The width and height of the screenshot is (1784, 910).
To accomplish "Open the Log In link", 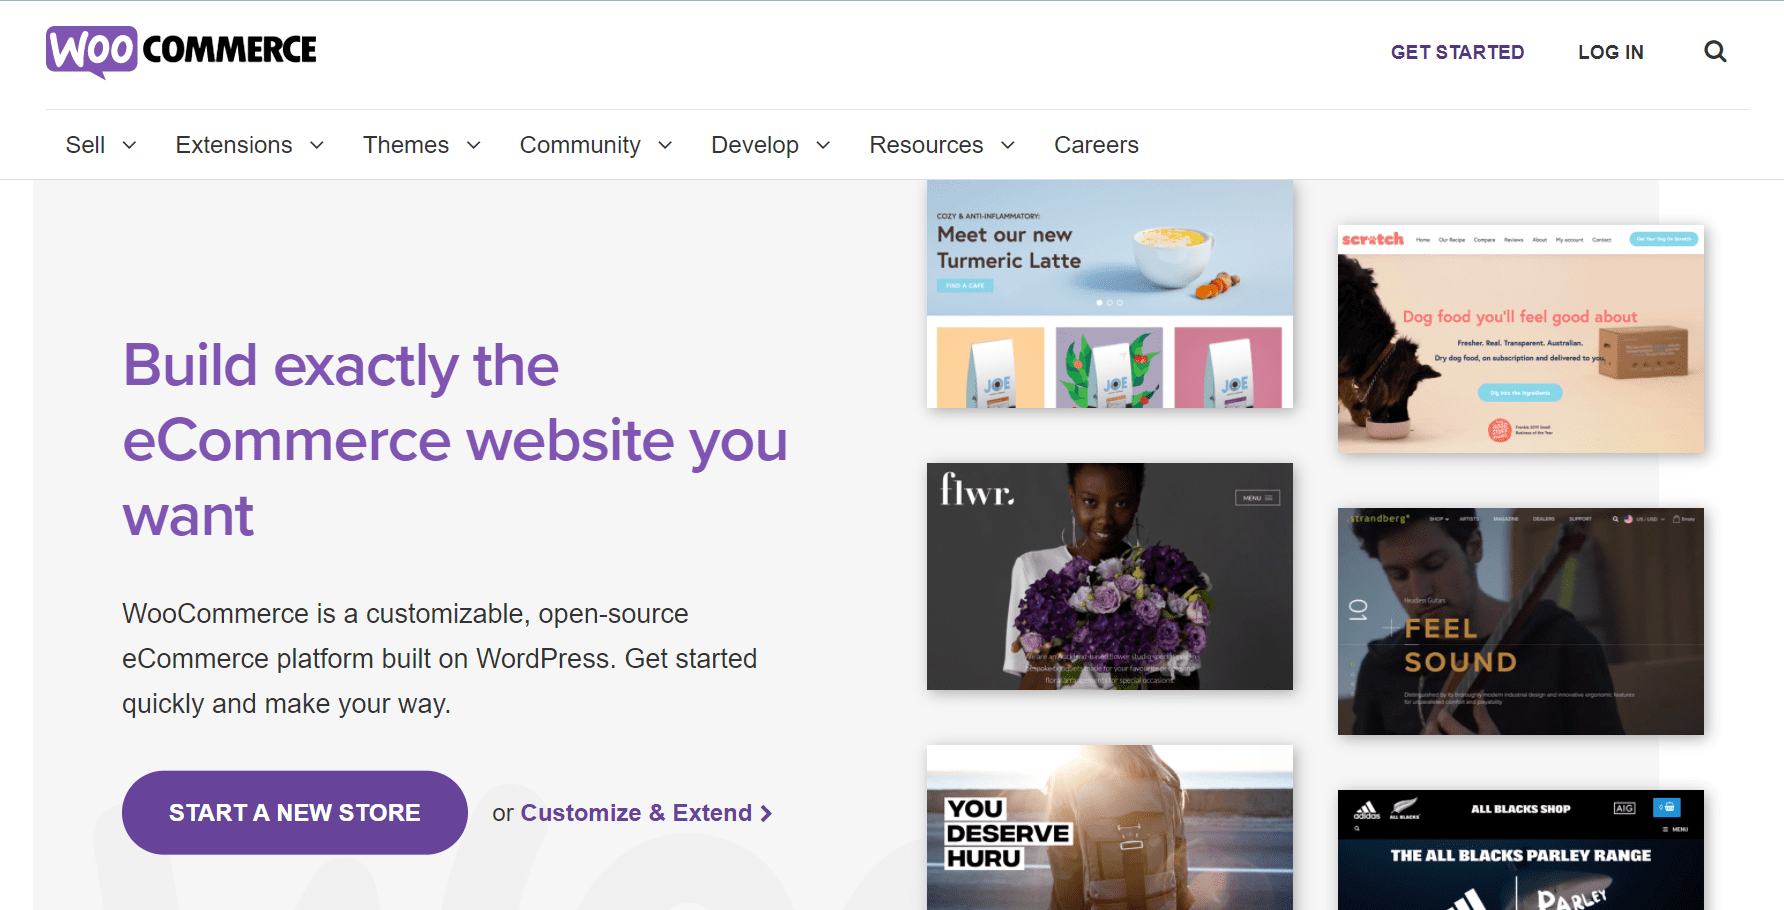I will pos(1610,52).
